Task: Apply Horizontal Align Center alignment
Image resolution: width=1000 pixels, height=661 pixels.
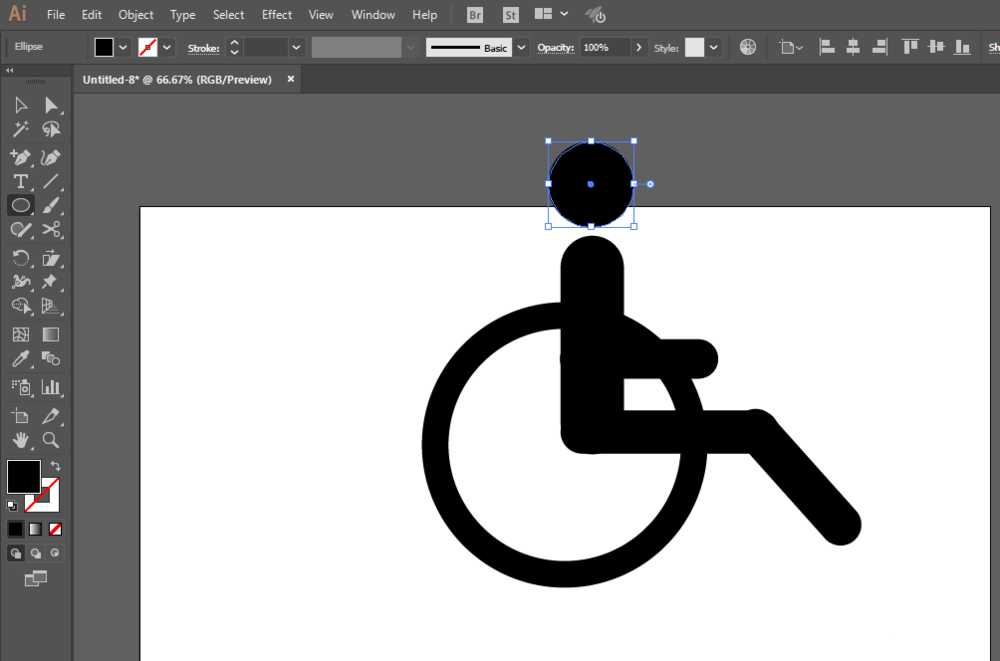Action: 855,46
